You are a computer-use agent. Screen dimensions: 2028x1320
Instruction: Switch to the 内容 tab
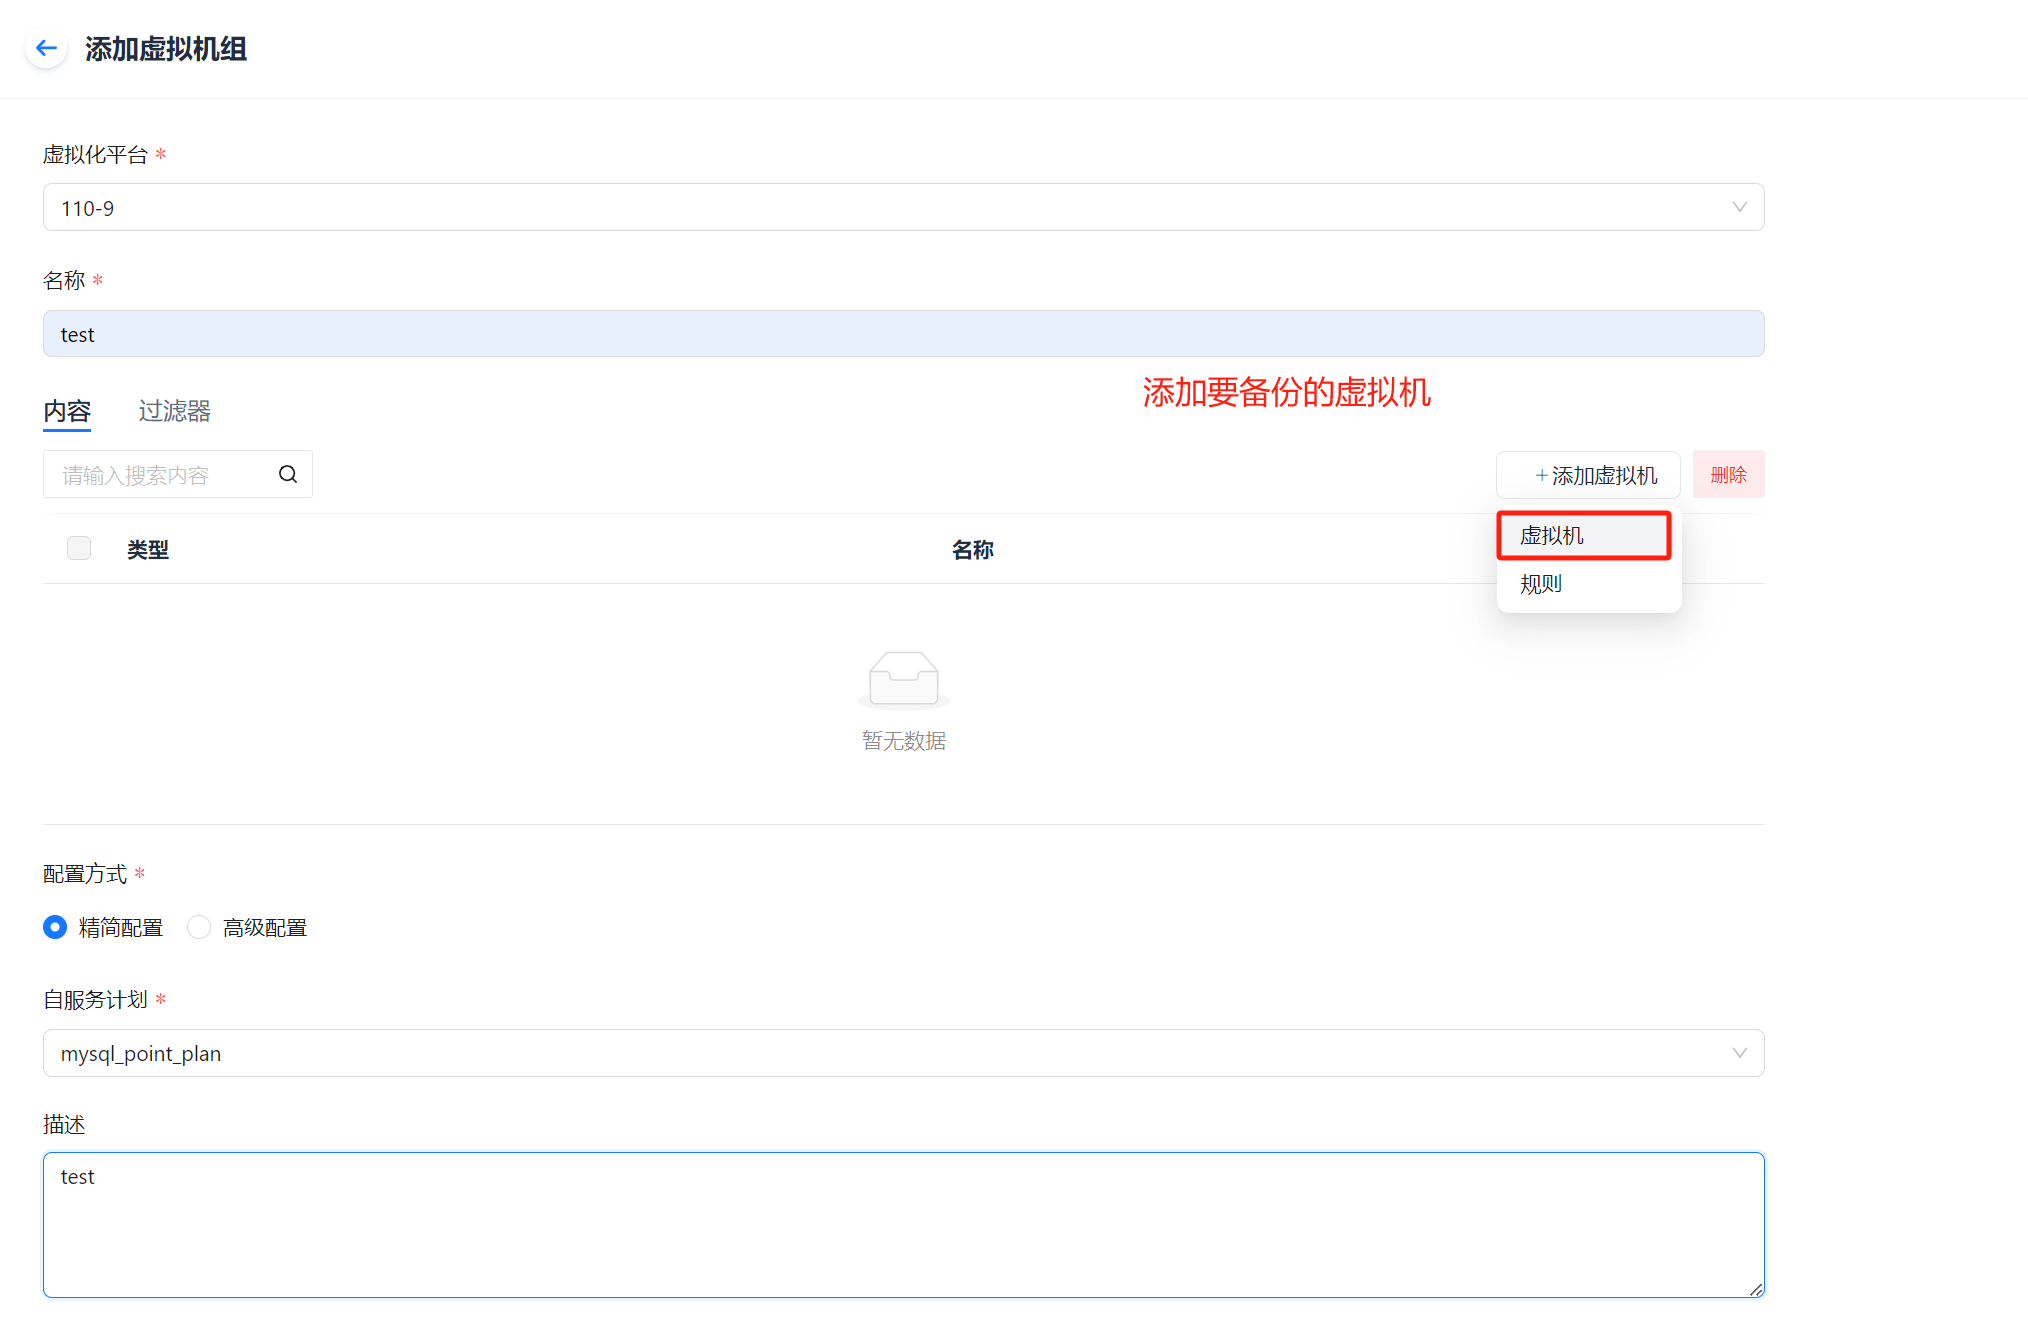pos(67,411)
